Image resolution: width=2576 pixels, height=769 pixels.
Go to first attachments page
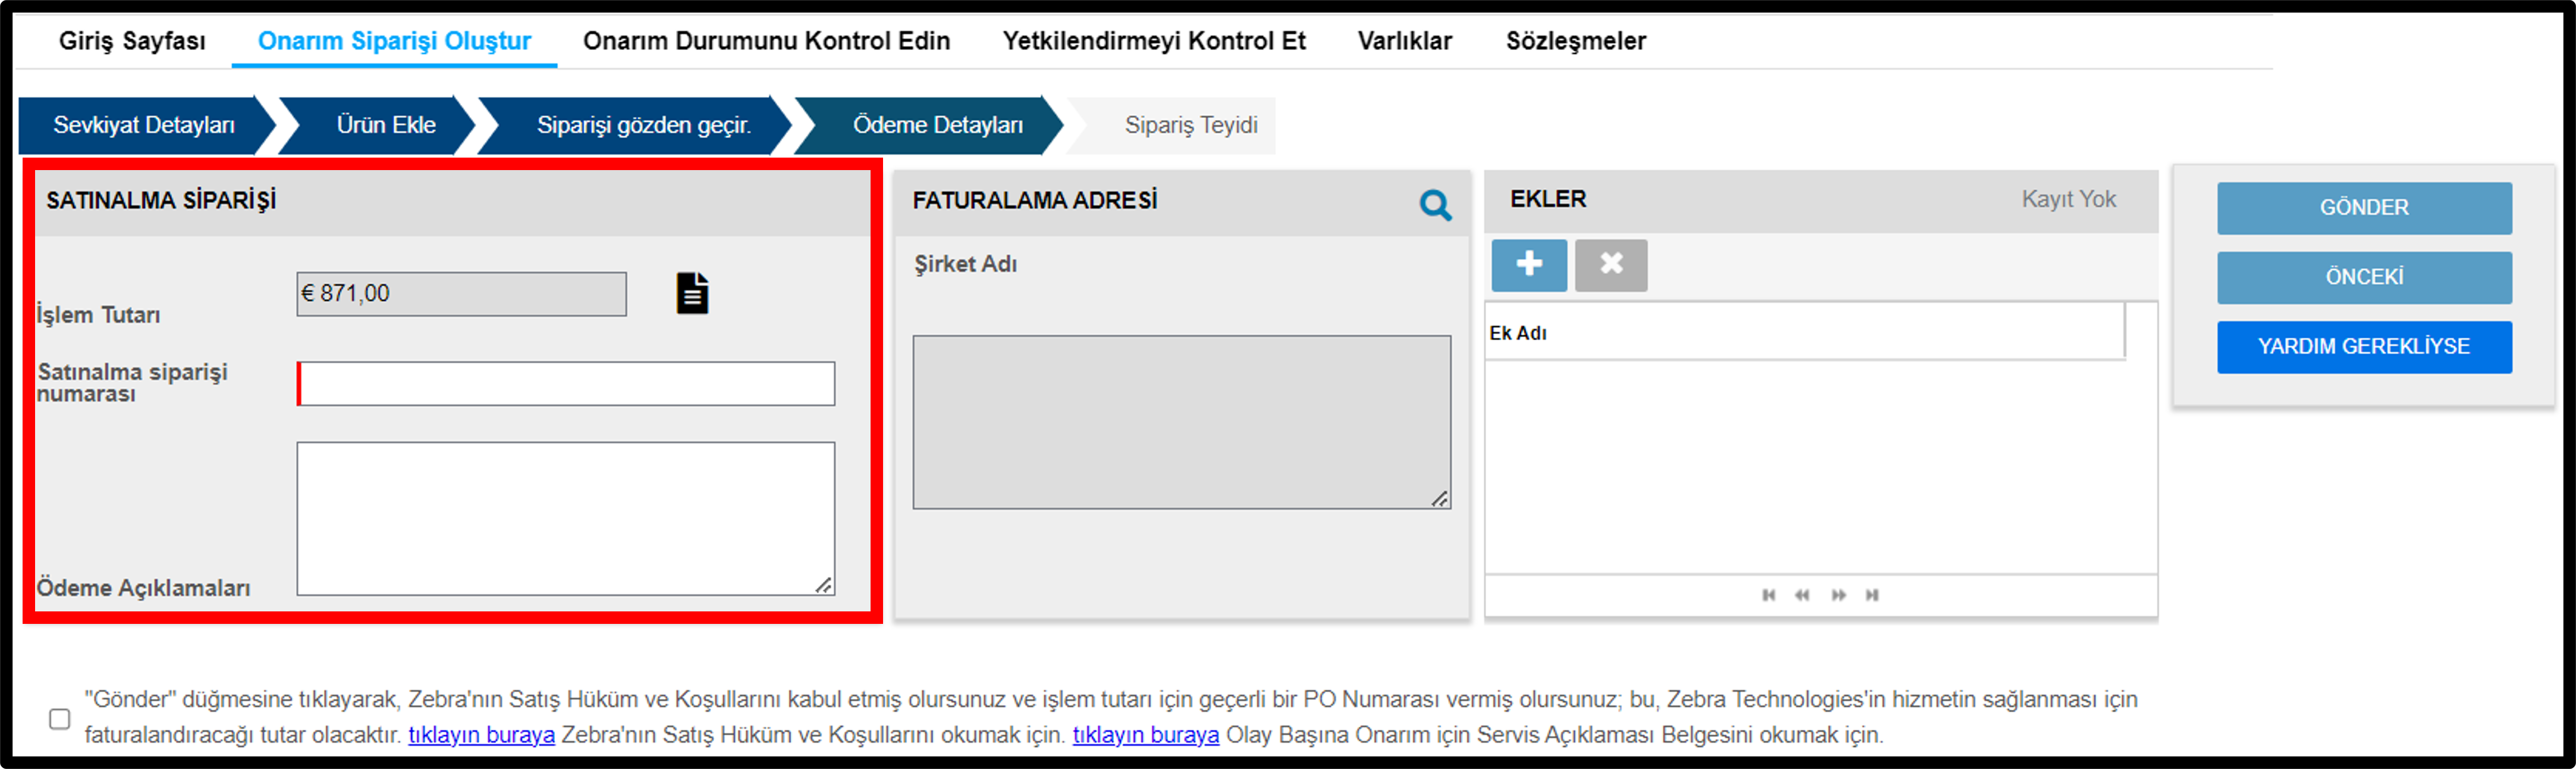click(x=1768, y=595)
